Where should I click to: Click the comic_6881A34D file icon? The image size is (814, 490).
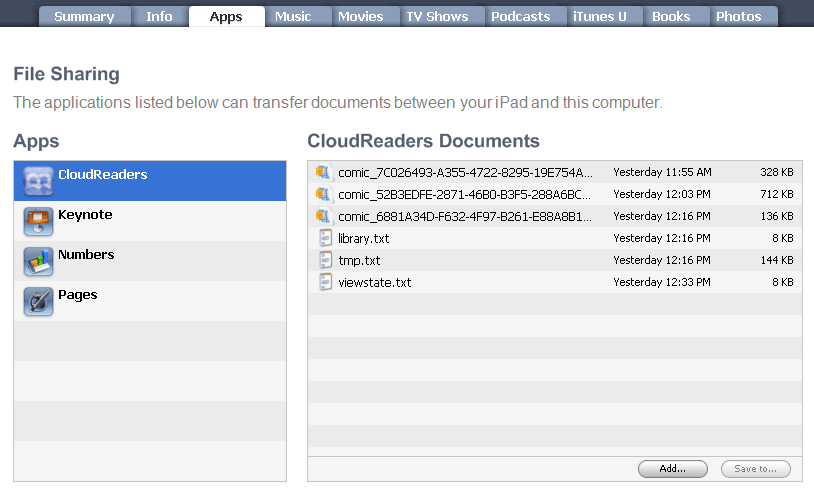pyautogui.click(x=323, y=216)
